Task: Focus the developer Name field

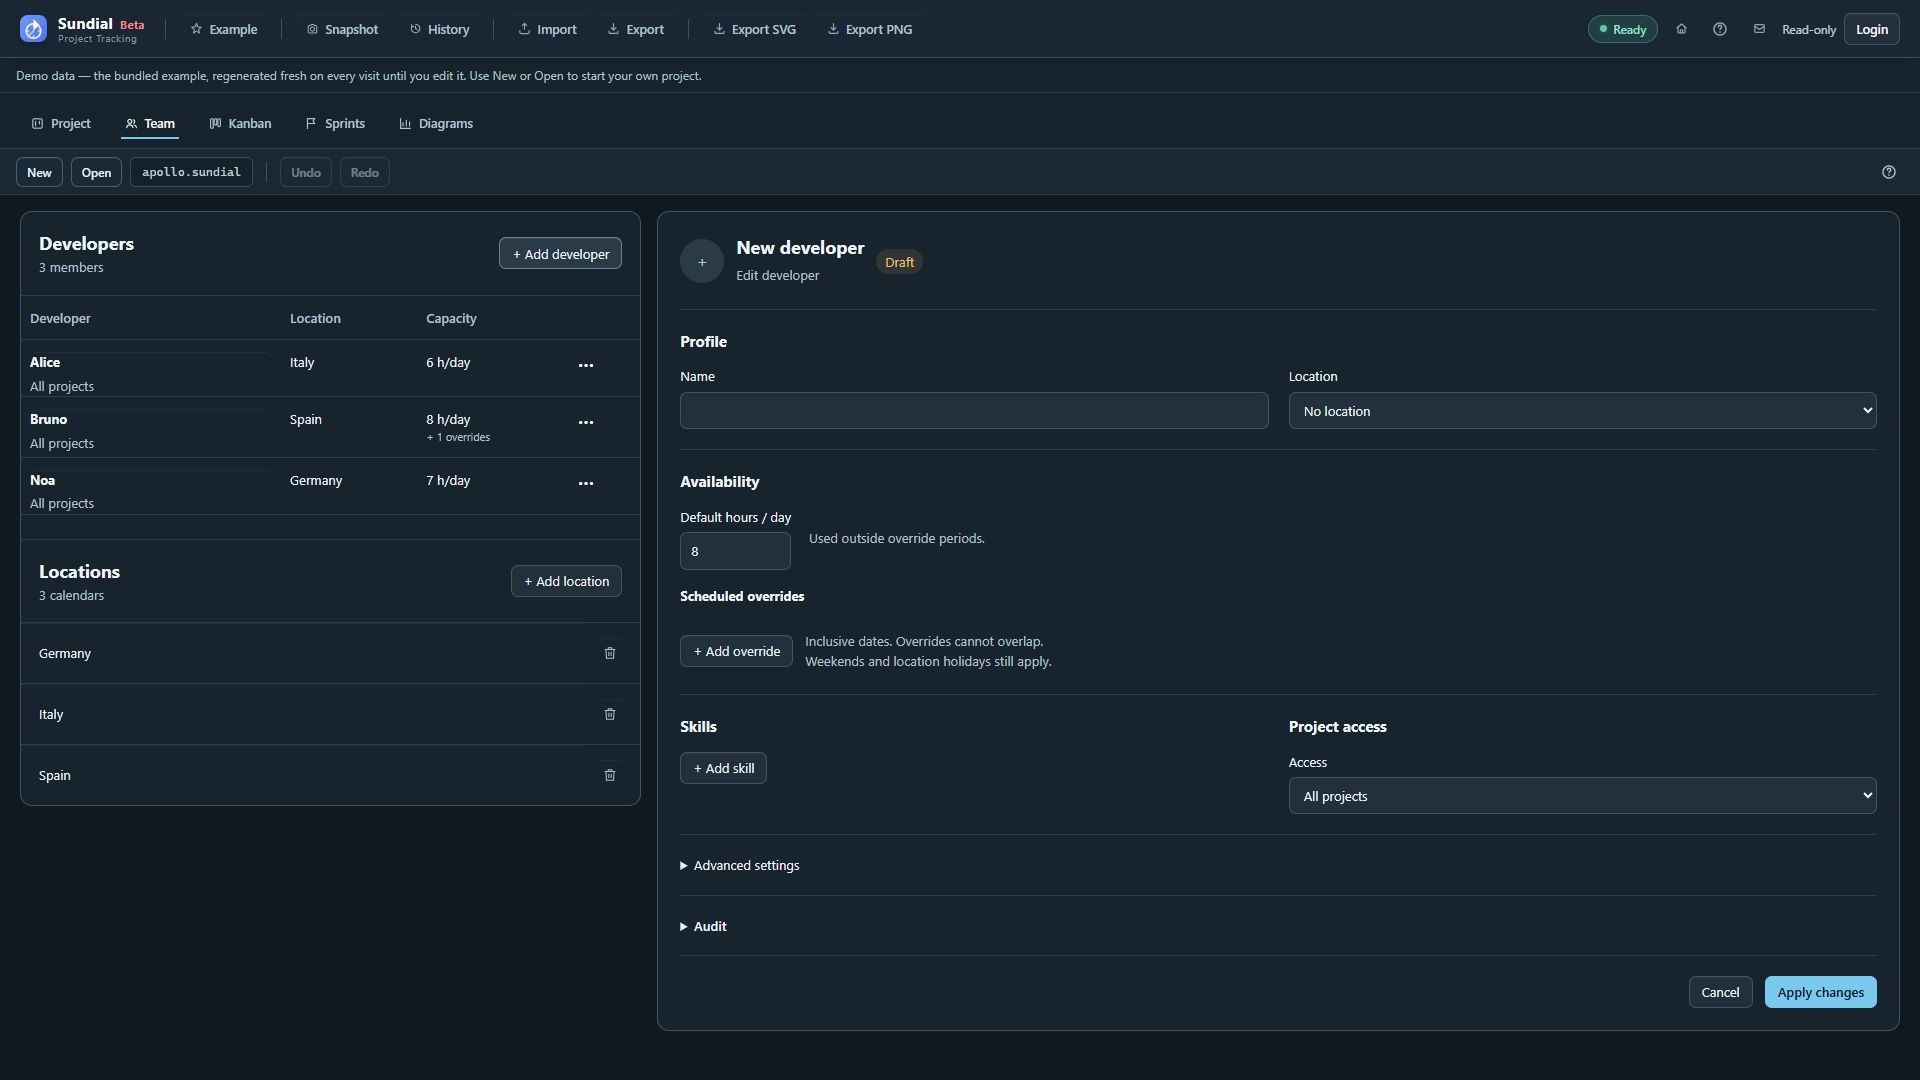Action: point(974,411)
